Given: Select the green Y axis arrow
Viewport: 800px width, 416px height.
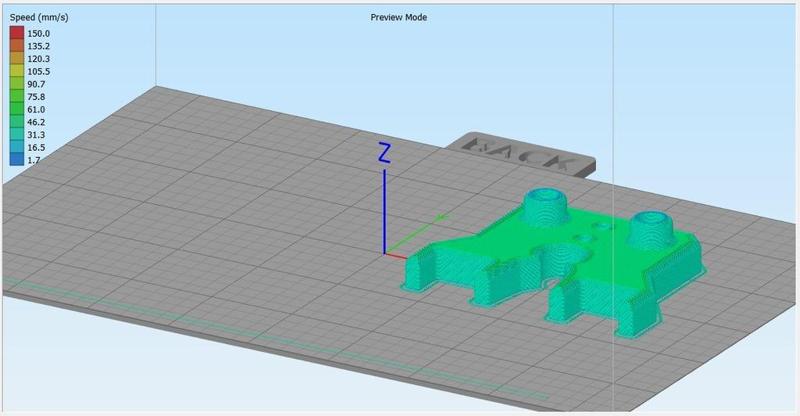Looking at the screenshot, I should pos(417,234).
